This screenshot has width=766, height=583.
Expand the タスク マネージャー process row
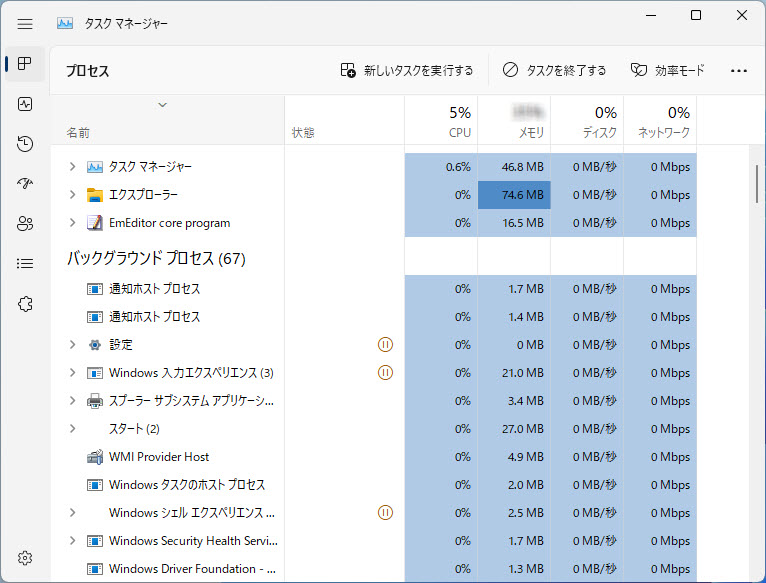click(72, 167)
